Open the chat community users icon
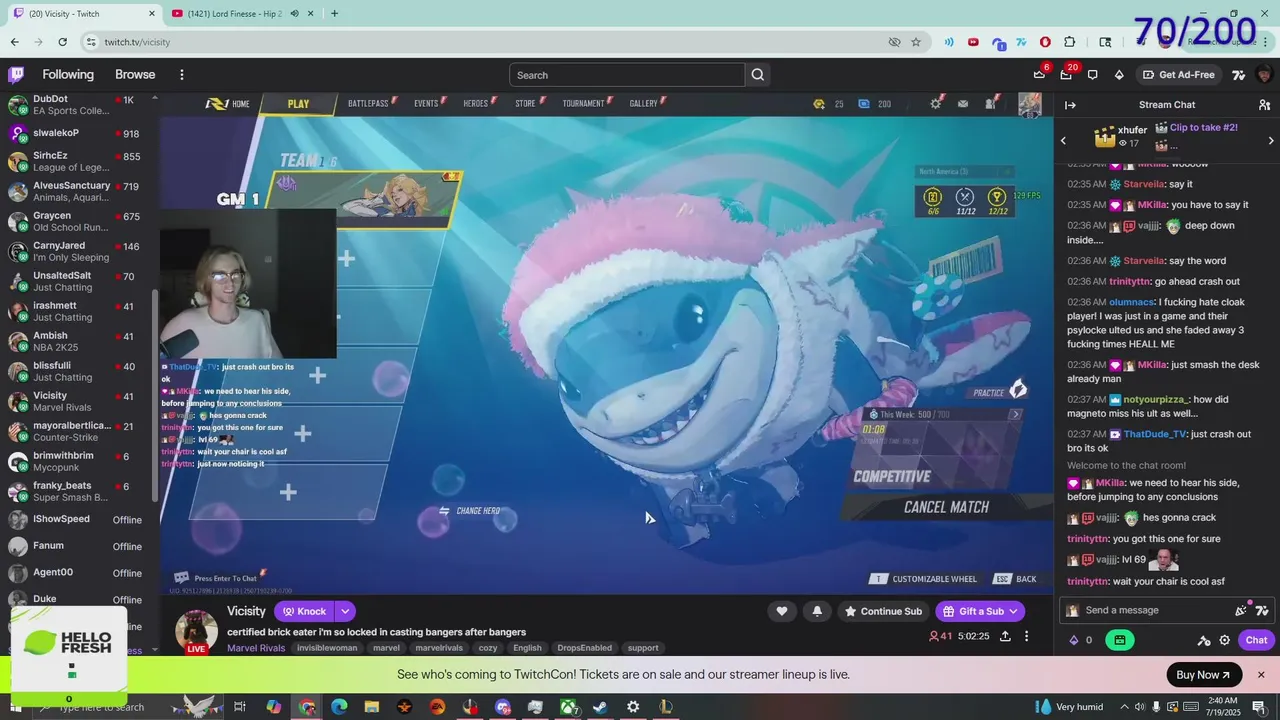The height and width of the screenshot is (720, 1280). point(1264,105)
